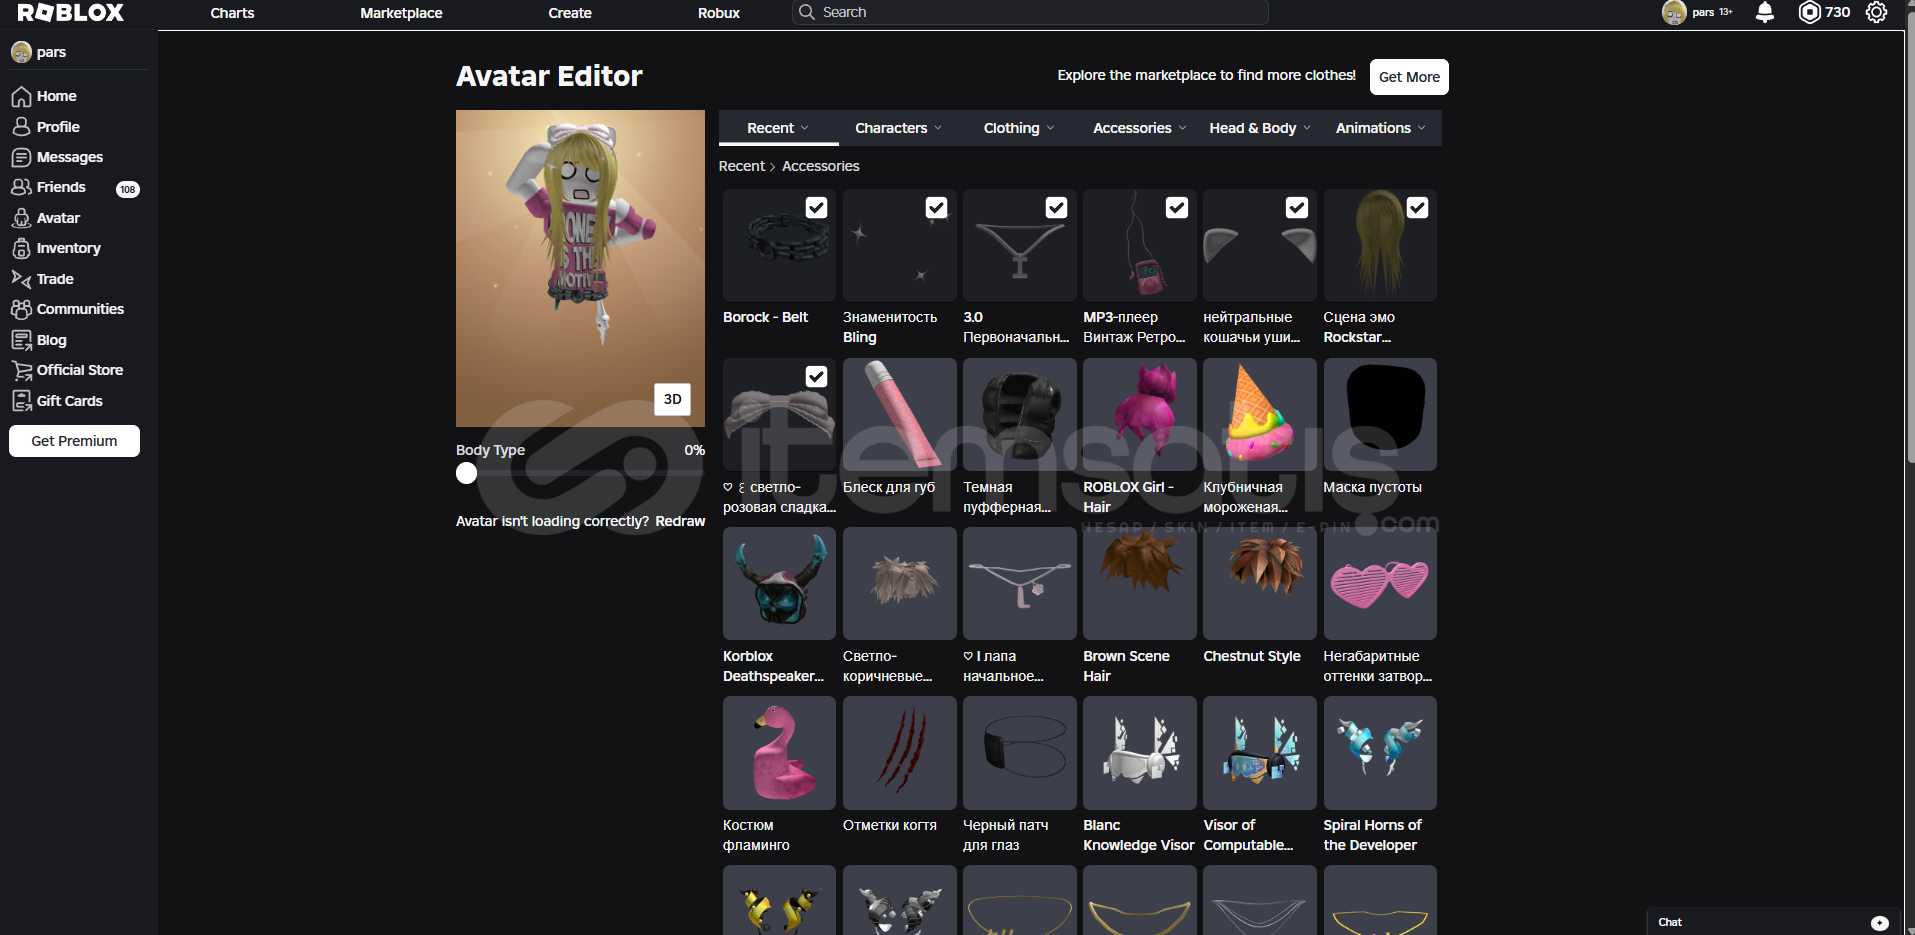Image resolution: width=1915 pixels, height=935 pixels.
Task: Select the pink heart glasses item
Action: click(1380, 584)
